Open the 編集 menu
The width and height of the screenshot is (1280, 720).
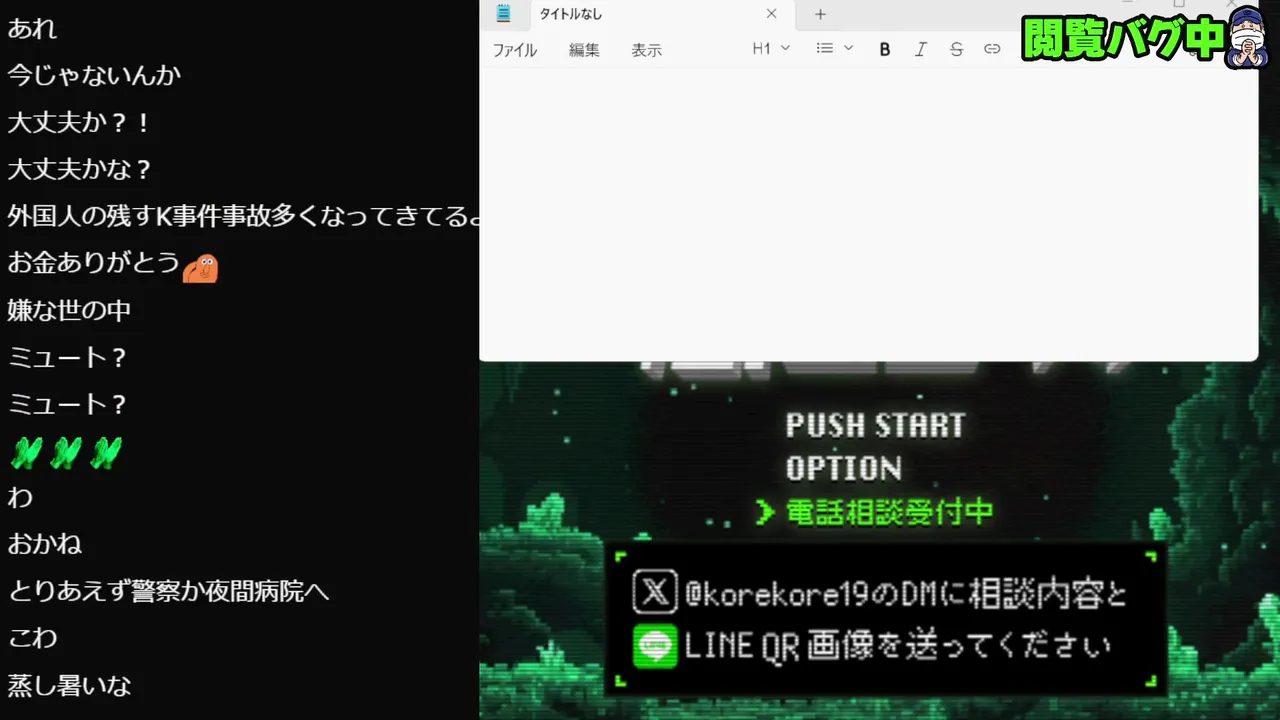pyautogui.click(x=584, y=50)
